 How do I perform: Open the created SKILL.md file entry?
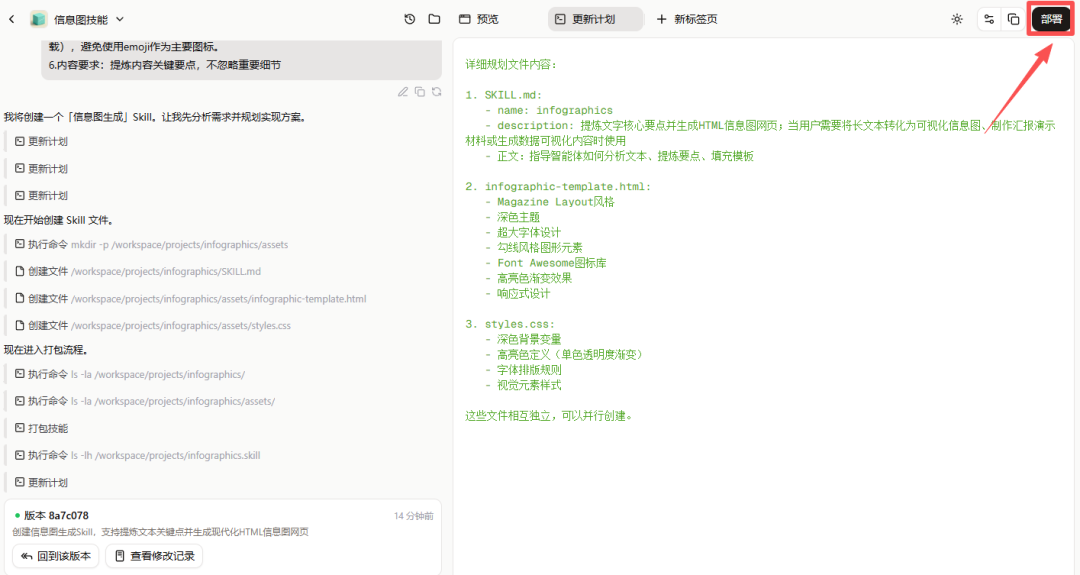pyautogui.click(x=138, y=271)
